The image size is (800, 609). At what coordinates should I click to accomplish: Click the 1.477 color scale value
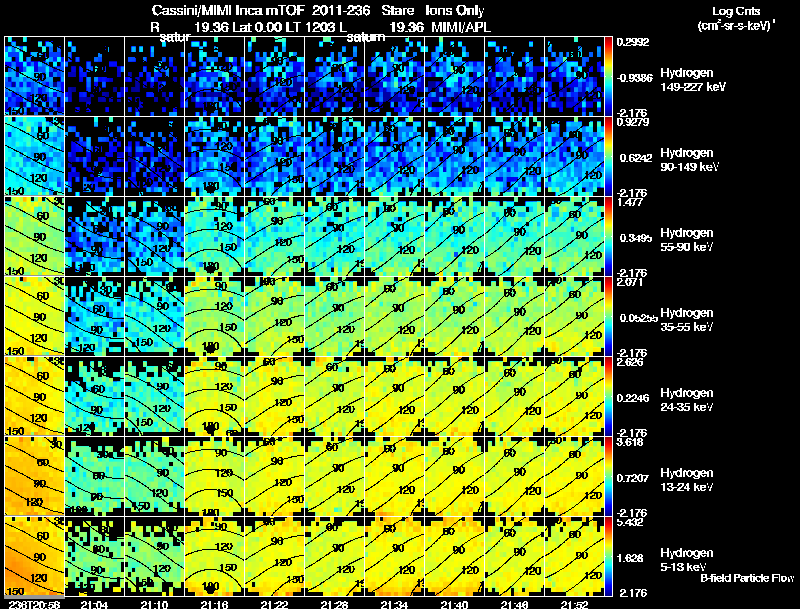pyautogui.click(x=630, y=202)
